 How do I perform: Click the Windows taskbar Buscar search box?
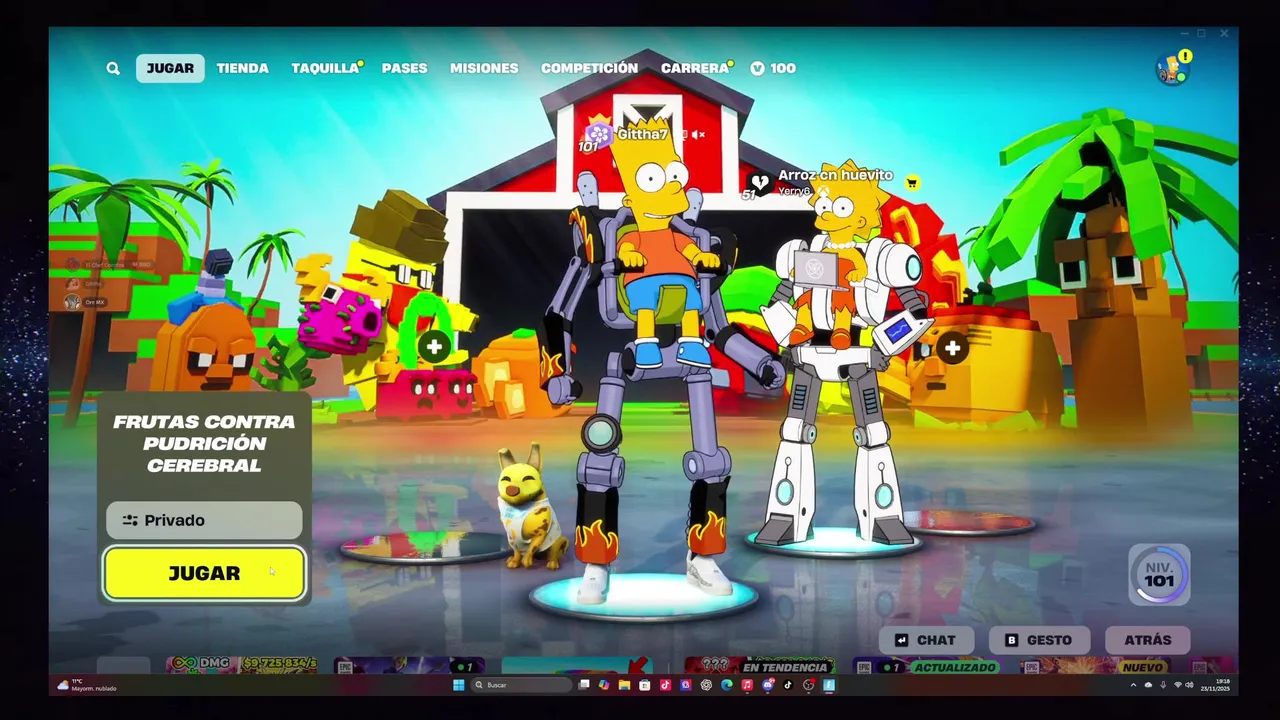pos(521,685)
